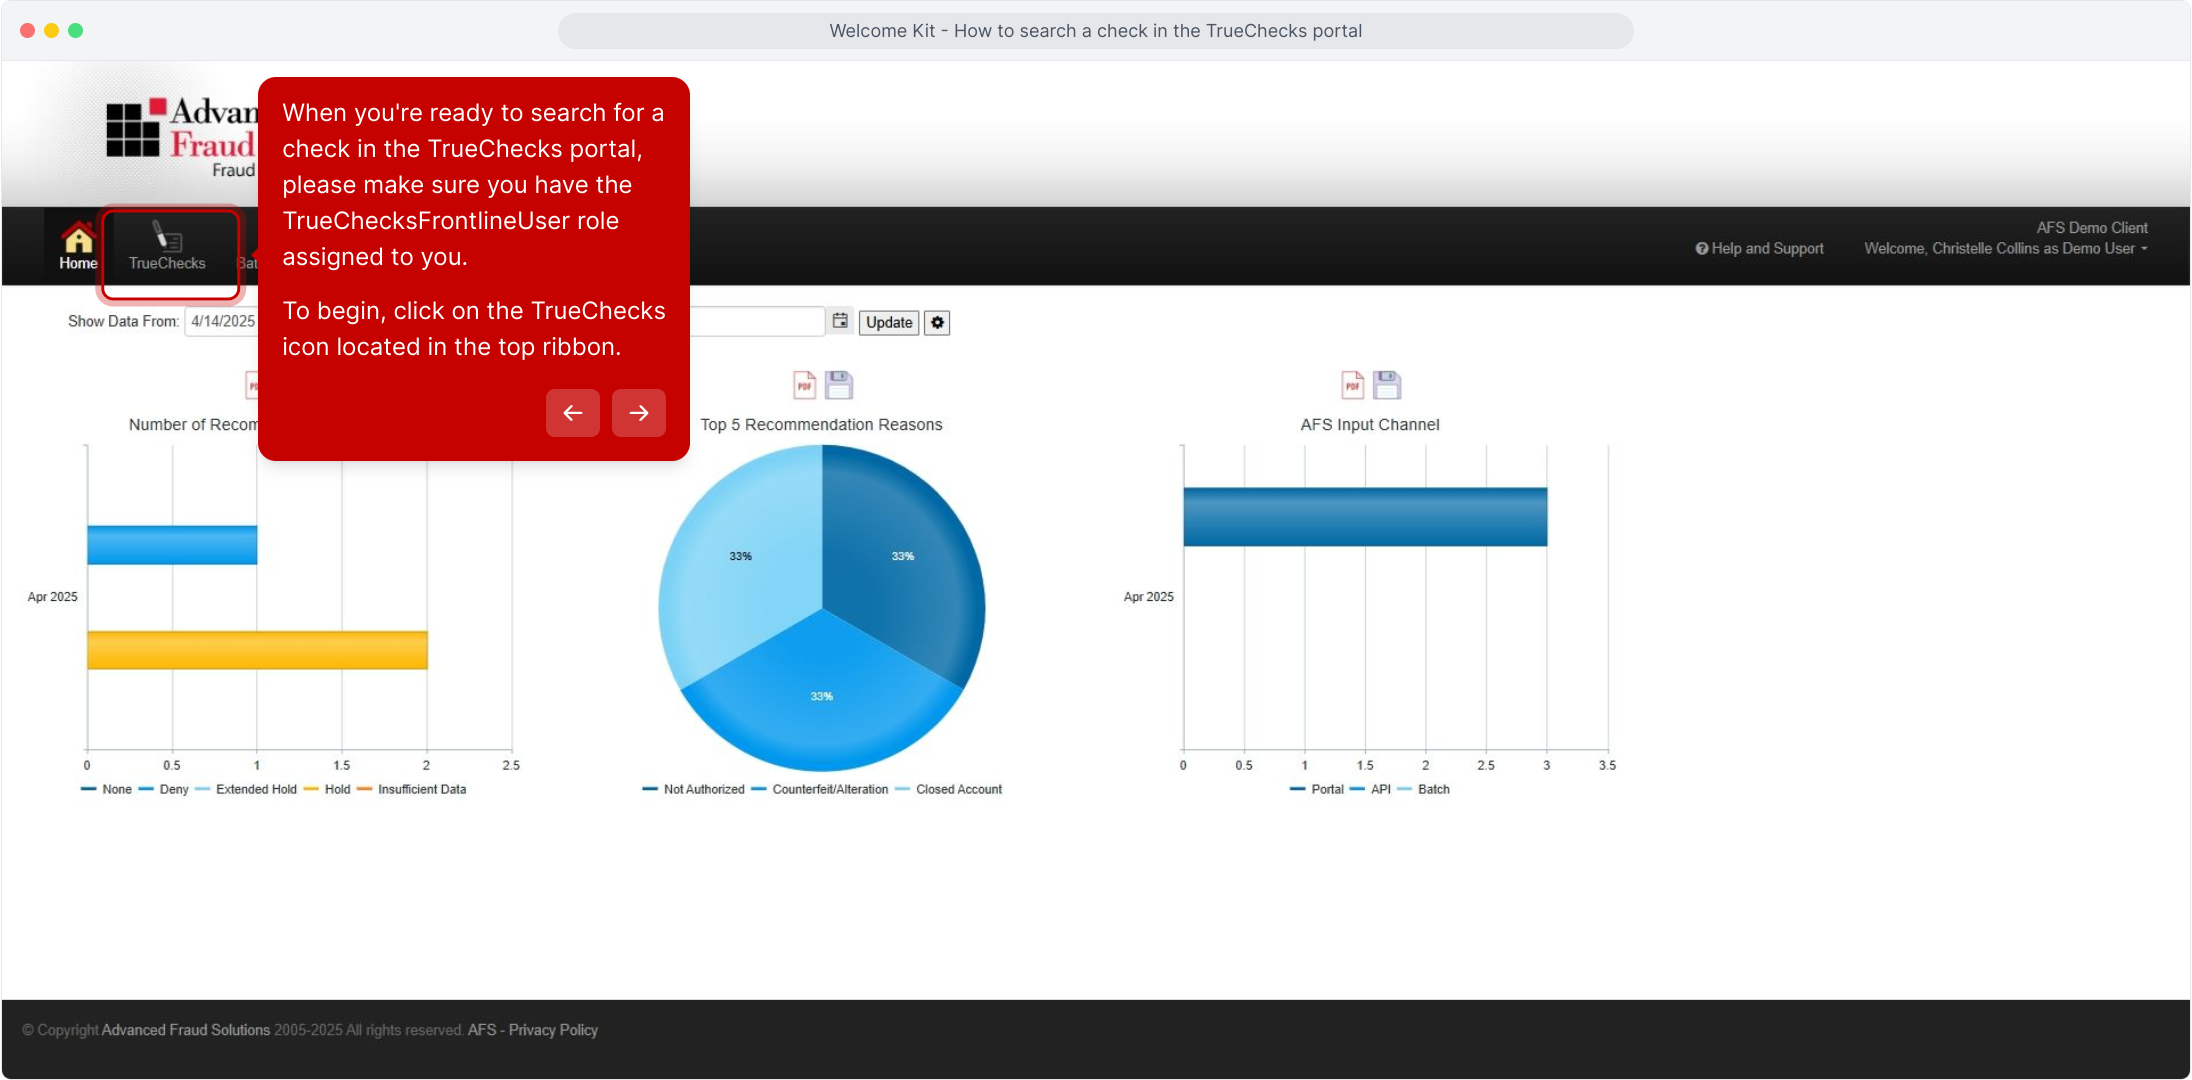2192x1080 pixels.
Task: Export Top 5 Recommendation Reasons as PDF
Action: (805, 385)
